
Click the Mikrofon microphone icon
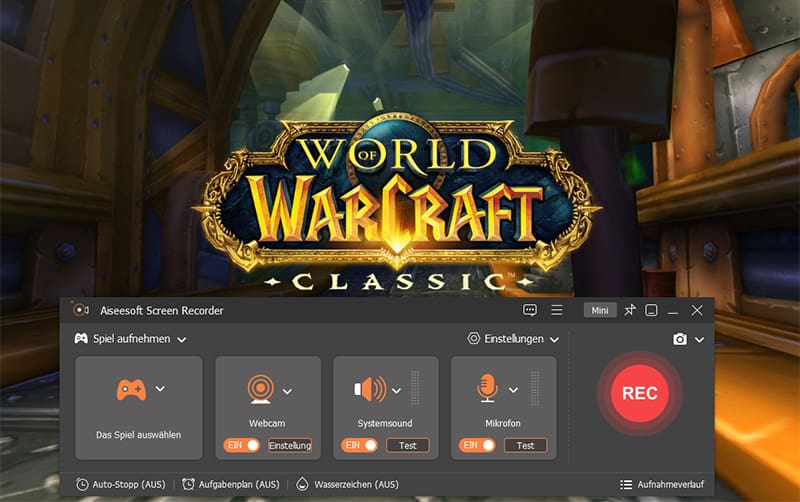[487, 388]
